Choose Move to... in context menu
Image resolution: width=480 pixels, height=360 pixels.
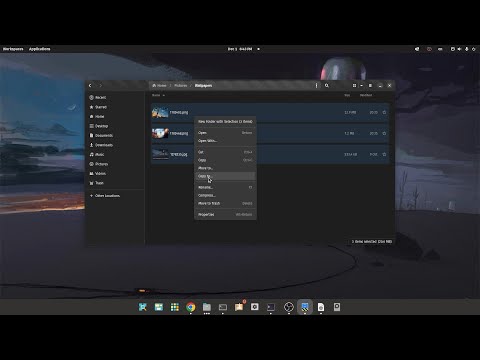225,168
